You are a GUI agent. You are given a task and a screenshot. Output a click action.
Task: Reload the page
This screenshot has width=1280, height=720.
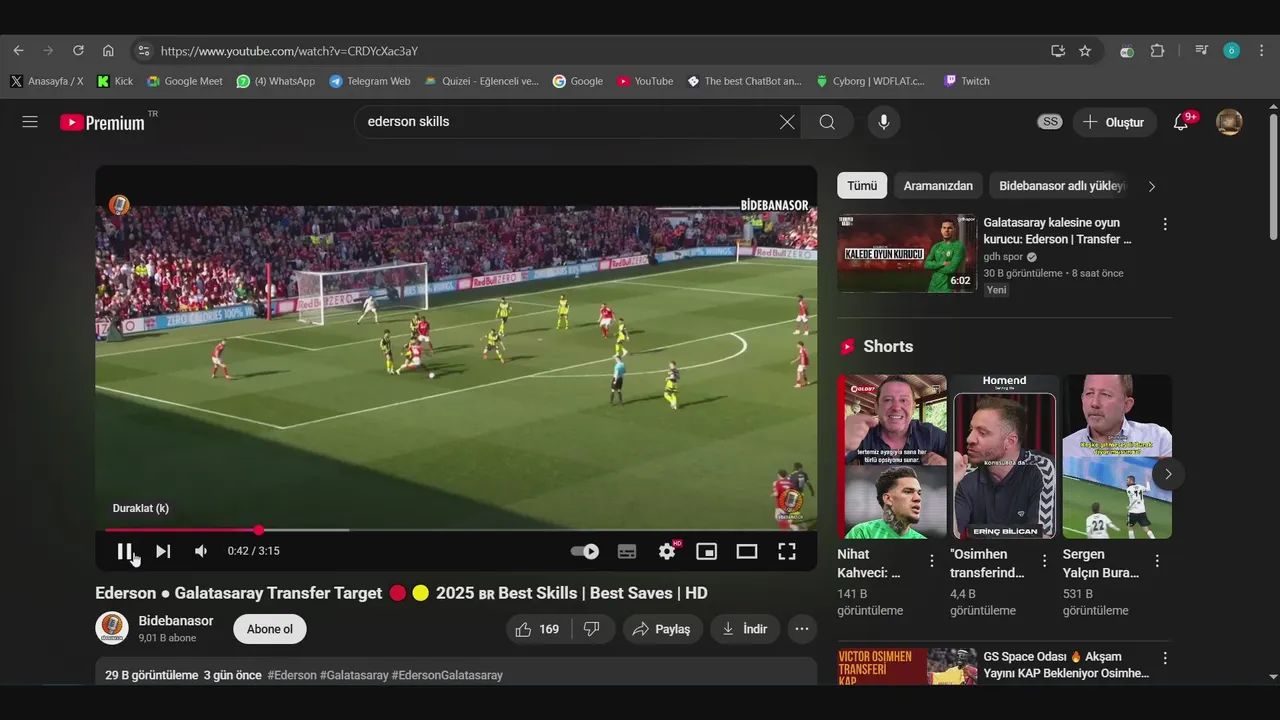[78, 51]
